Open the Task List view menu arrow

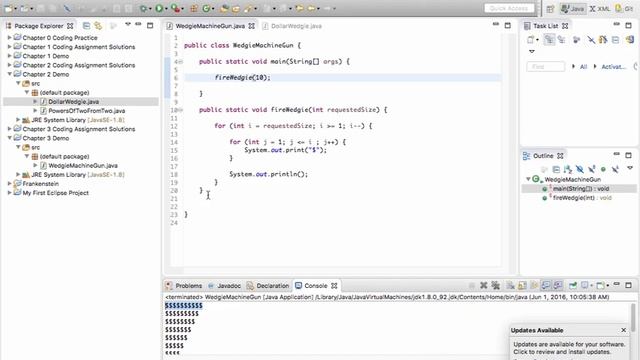(x=531, y=51)
